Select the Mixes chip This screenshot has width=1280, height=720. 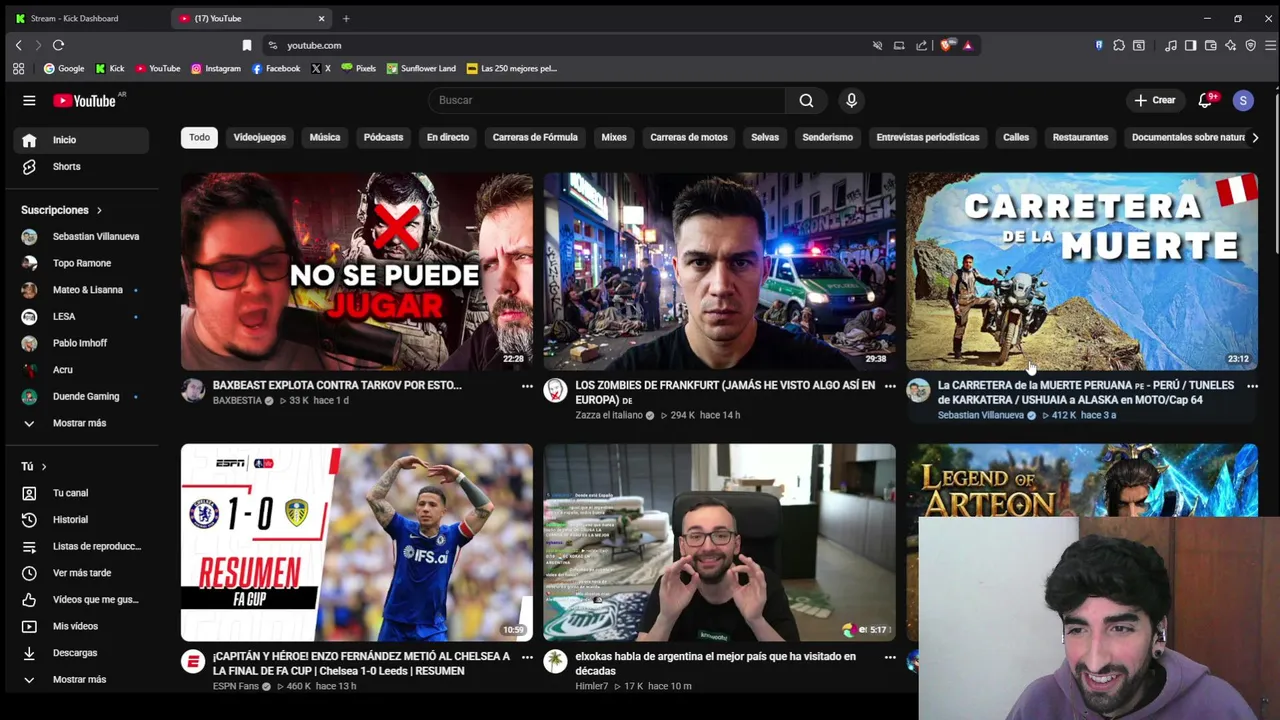614,137
